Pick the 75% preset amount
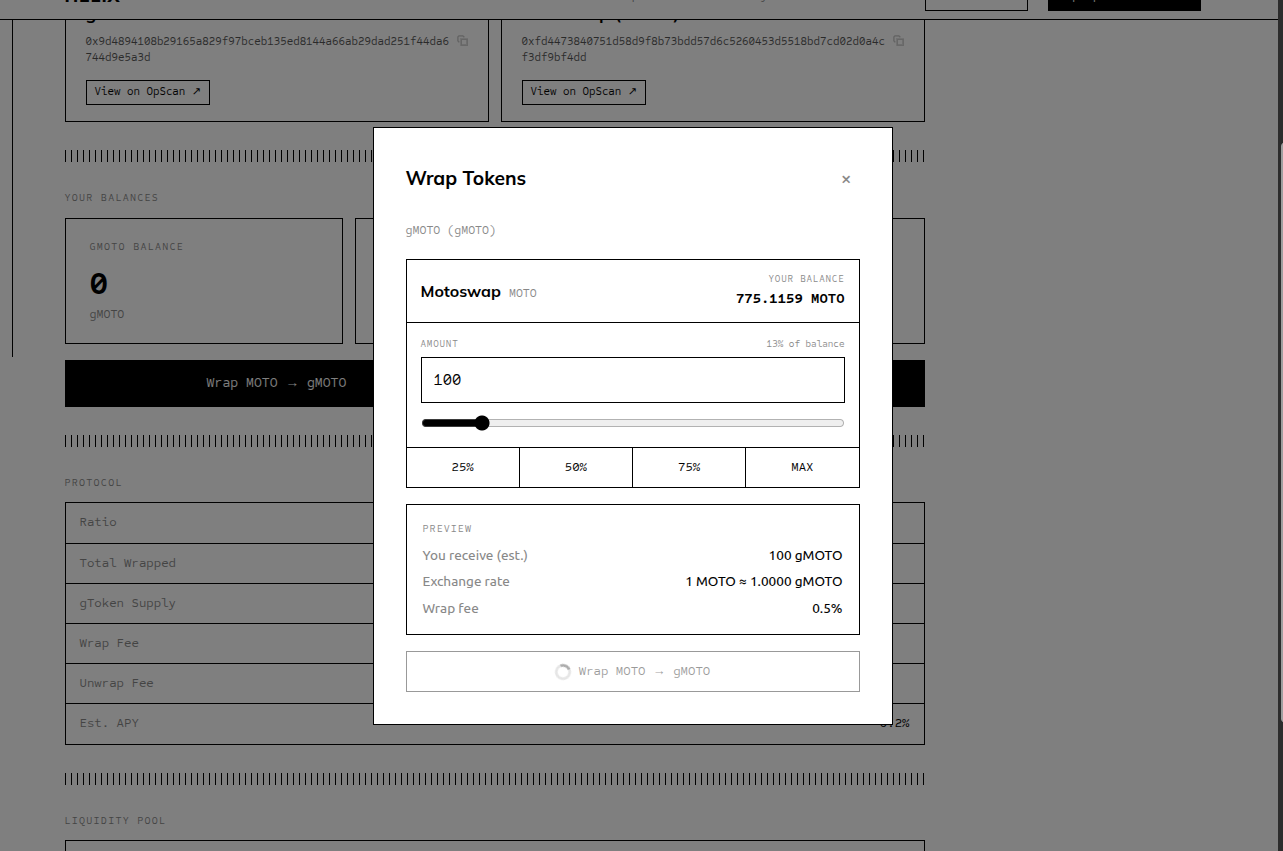Viewport: 1283px width, 851px height. tap(689, 467)
